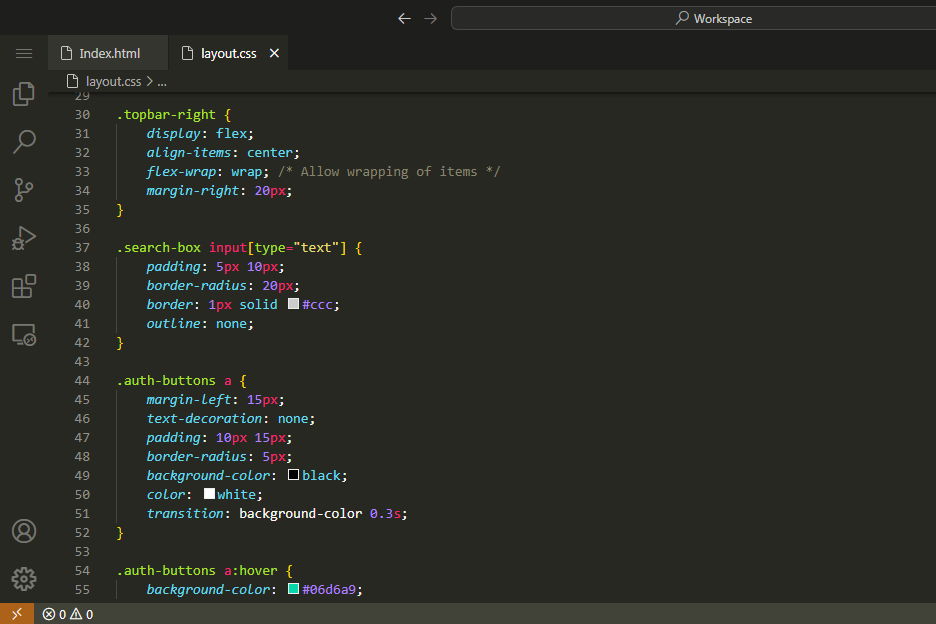Open the Accounts menu icon

24,531
